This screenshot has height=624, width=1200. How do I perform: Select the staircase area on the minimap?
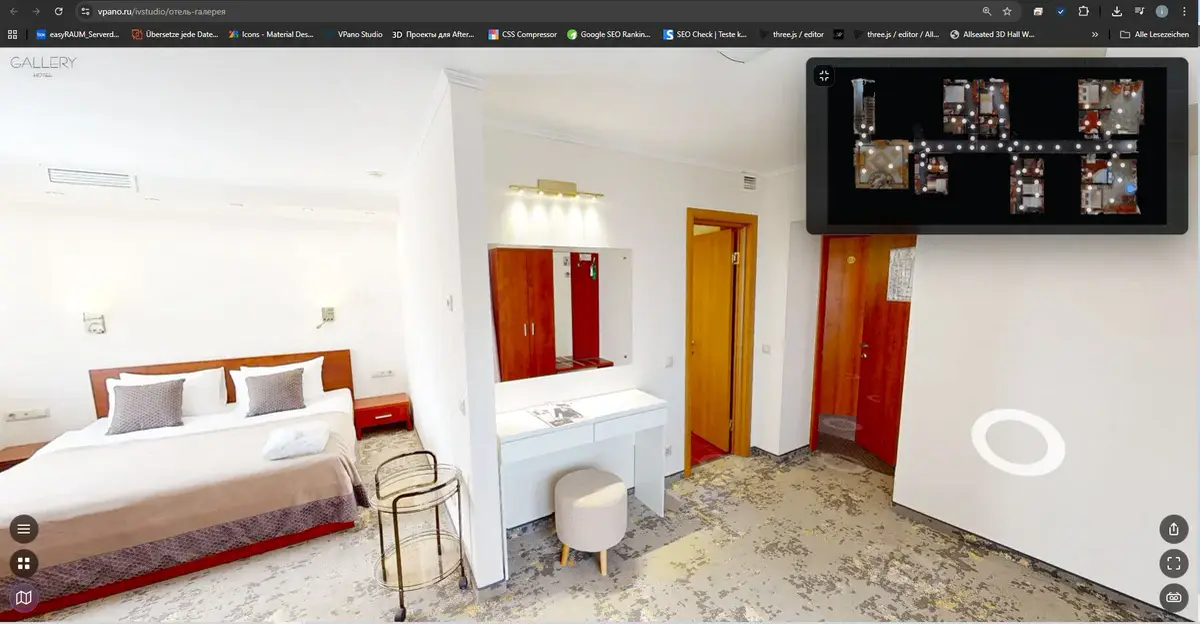(864, 106)
